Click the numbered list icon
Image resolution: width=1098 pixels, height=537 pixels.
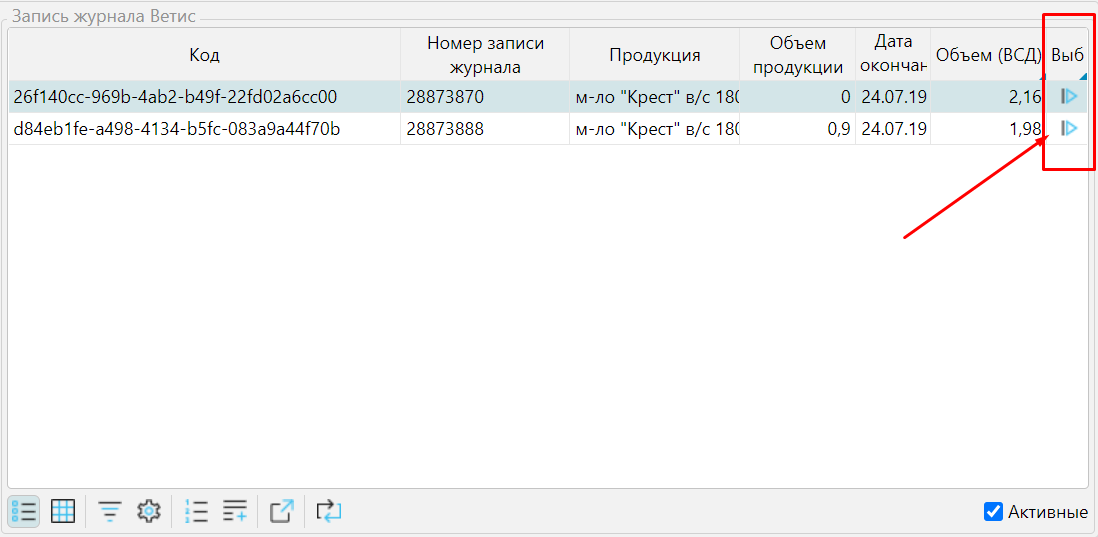tap(197, 511)
